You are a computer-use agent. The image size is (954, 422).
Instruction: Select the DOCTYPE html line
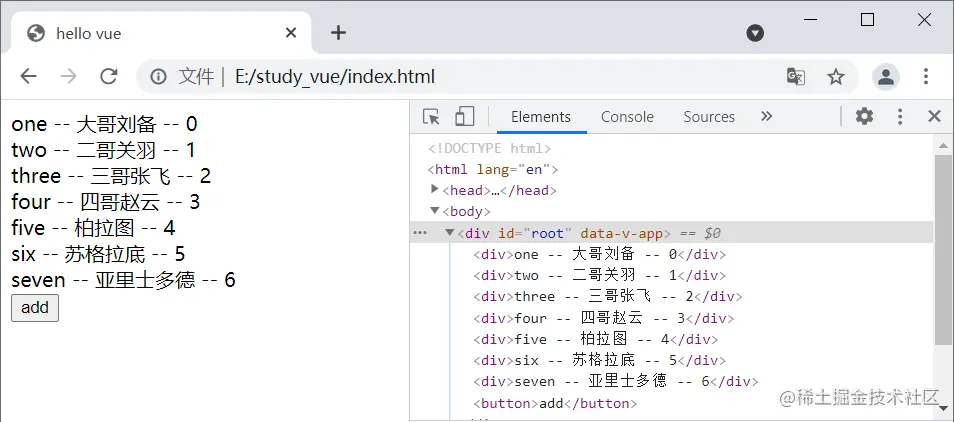pyautogui.click(x=489, y=148)
